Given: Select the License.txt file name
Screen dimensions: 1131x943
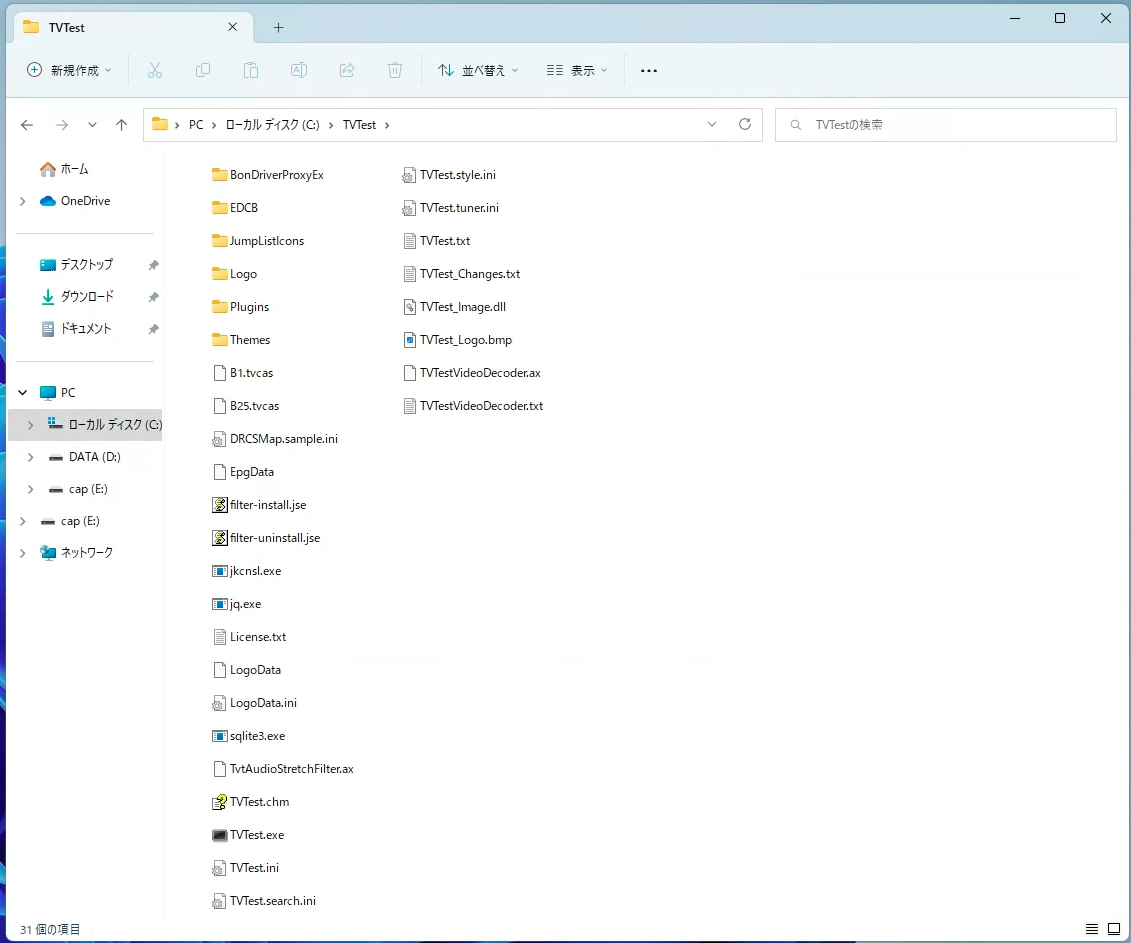Looking at the screenshot, I should (258, 637).
